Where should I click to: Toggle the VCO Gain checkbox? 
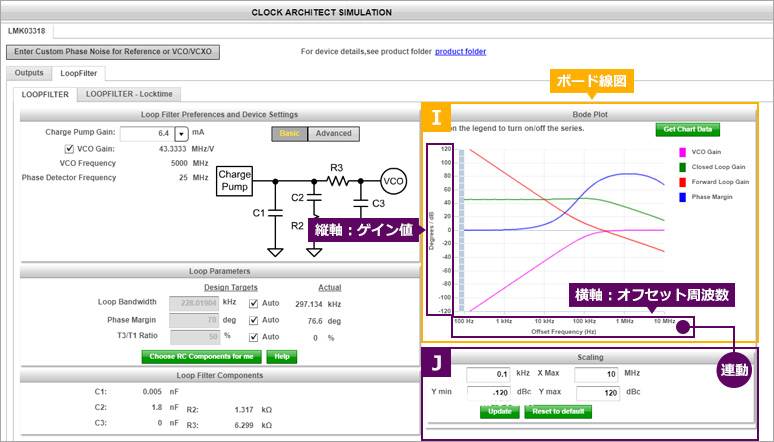tap(69, 149)
